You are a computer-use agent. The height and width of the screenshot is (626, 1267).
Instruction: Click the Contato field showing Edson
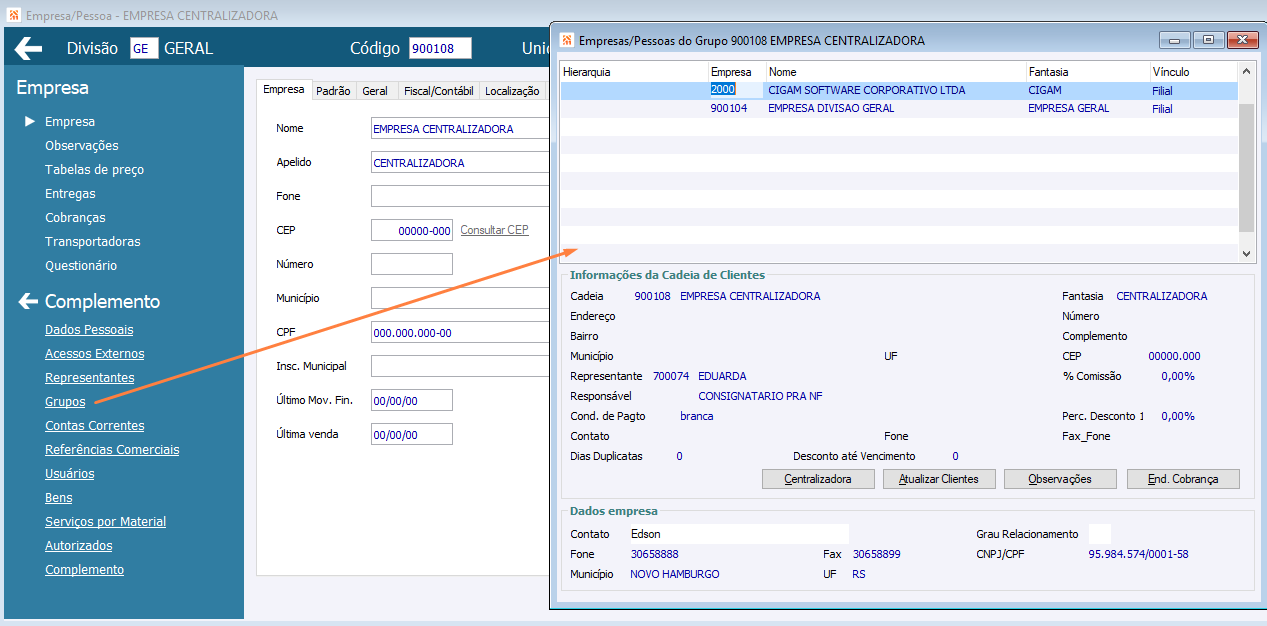tap(738, 534)
